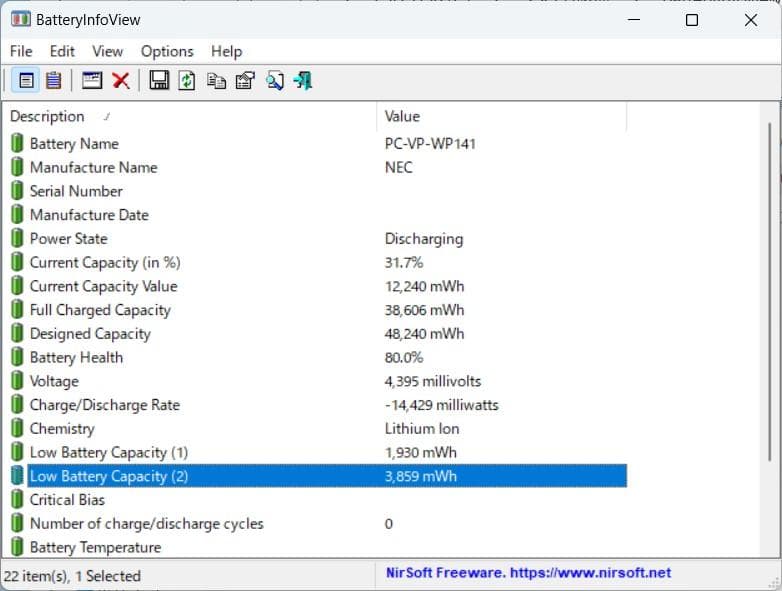This screenshot has width=782, height=591.
Task: Click the "Discharging" value cell
Action: pos(424,239)
